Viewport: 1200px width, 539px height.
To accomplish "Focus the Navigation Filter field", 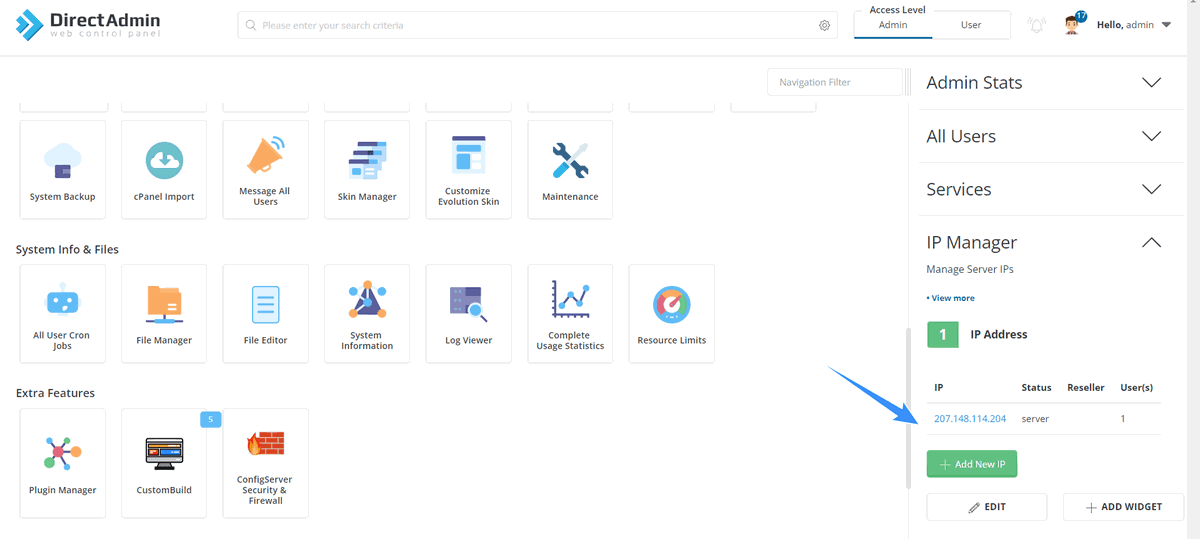I will pyautogui.click(x=835, y=82).
